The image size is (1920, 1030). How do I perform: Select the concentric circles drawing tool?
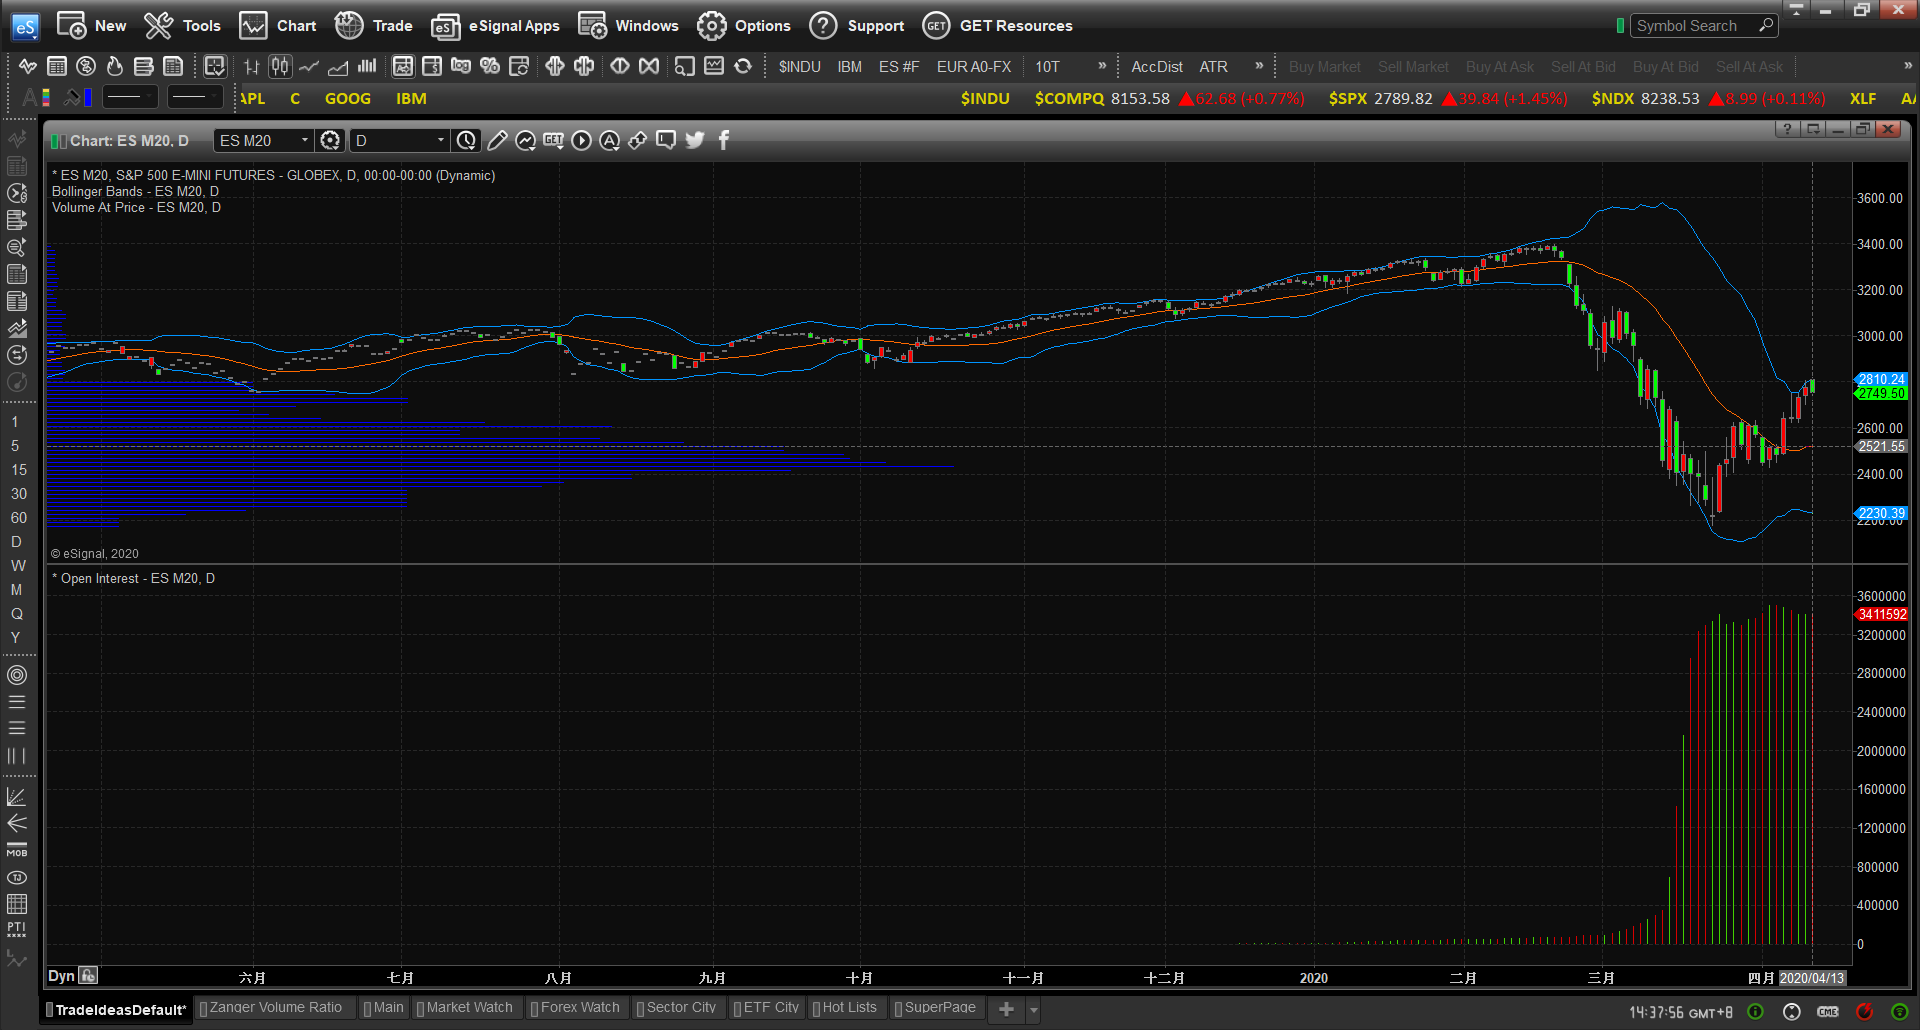pos(17,675)
